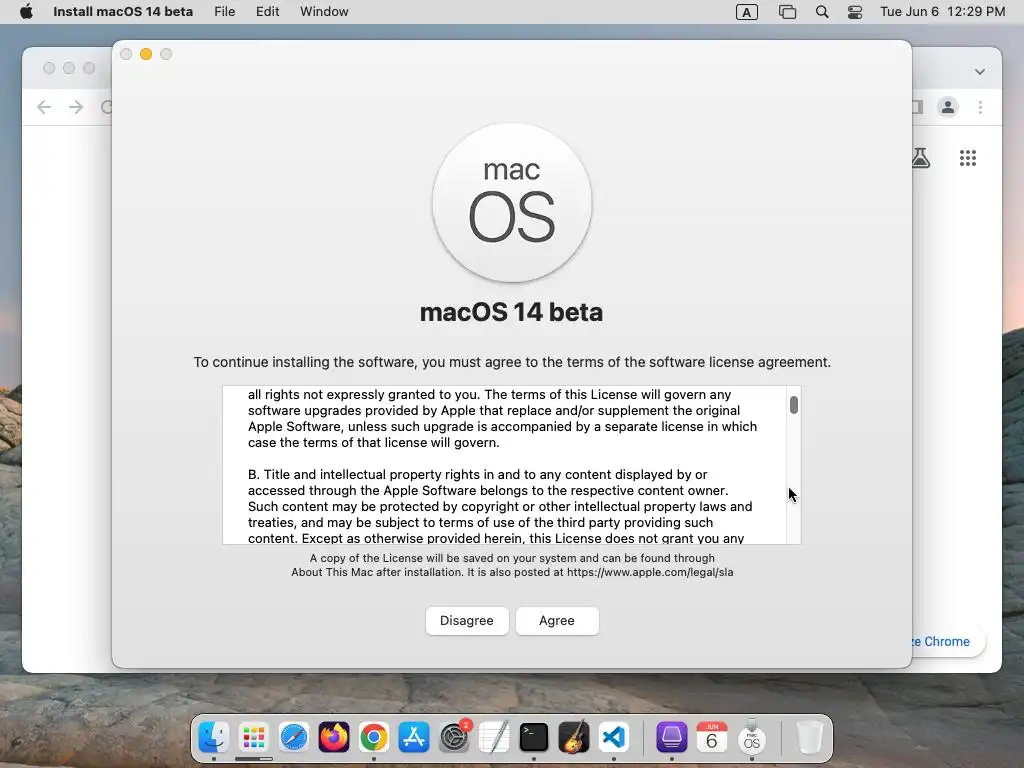Viewport: 1024px width, 768px height.
Task: Open the Google apps grid in Chrome
Action: coord(968,158)
